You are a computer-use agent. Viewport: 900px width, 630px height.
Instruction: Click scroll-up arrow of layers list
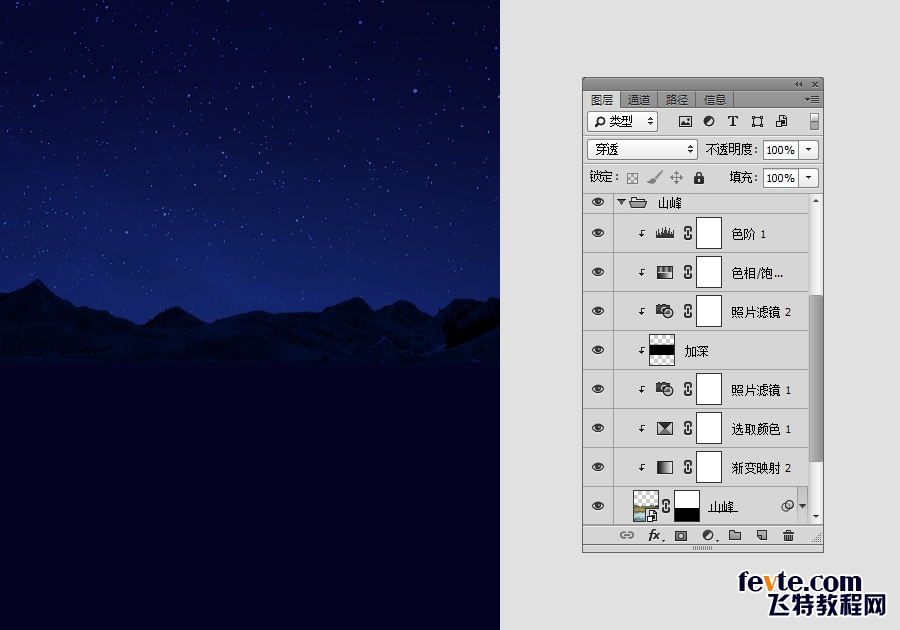tap(816, 201)
